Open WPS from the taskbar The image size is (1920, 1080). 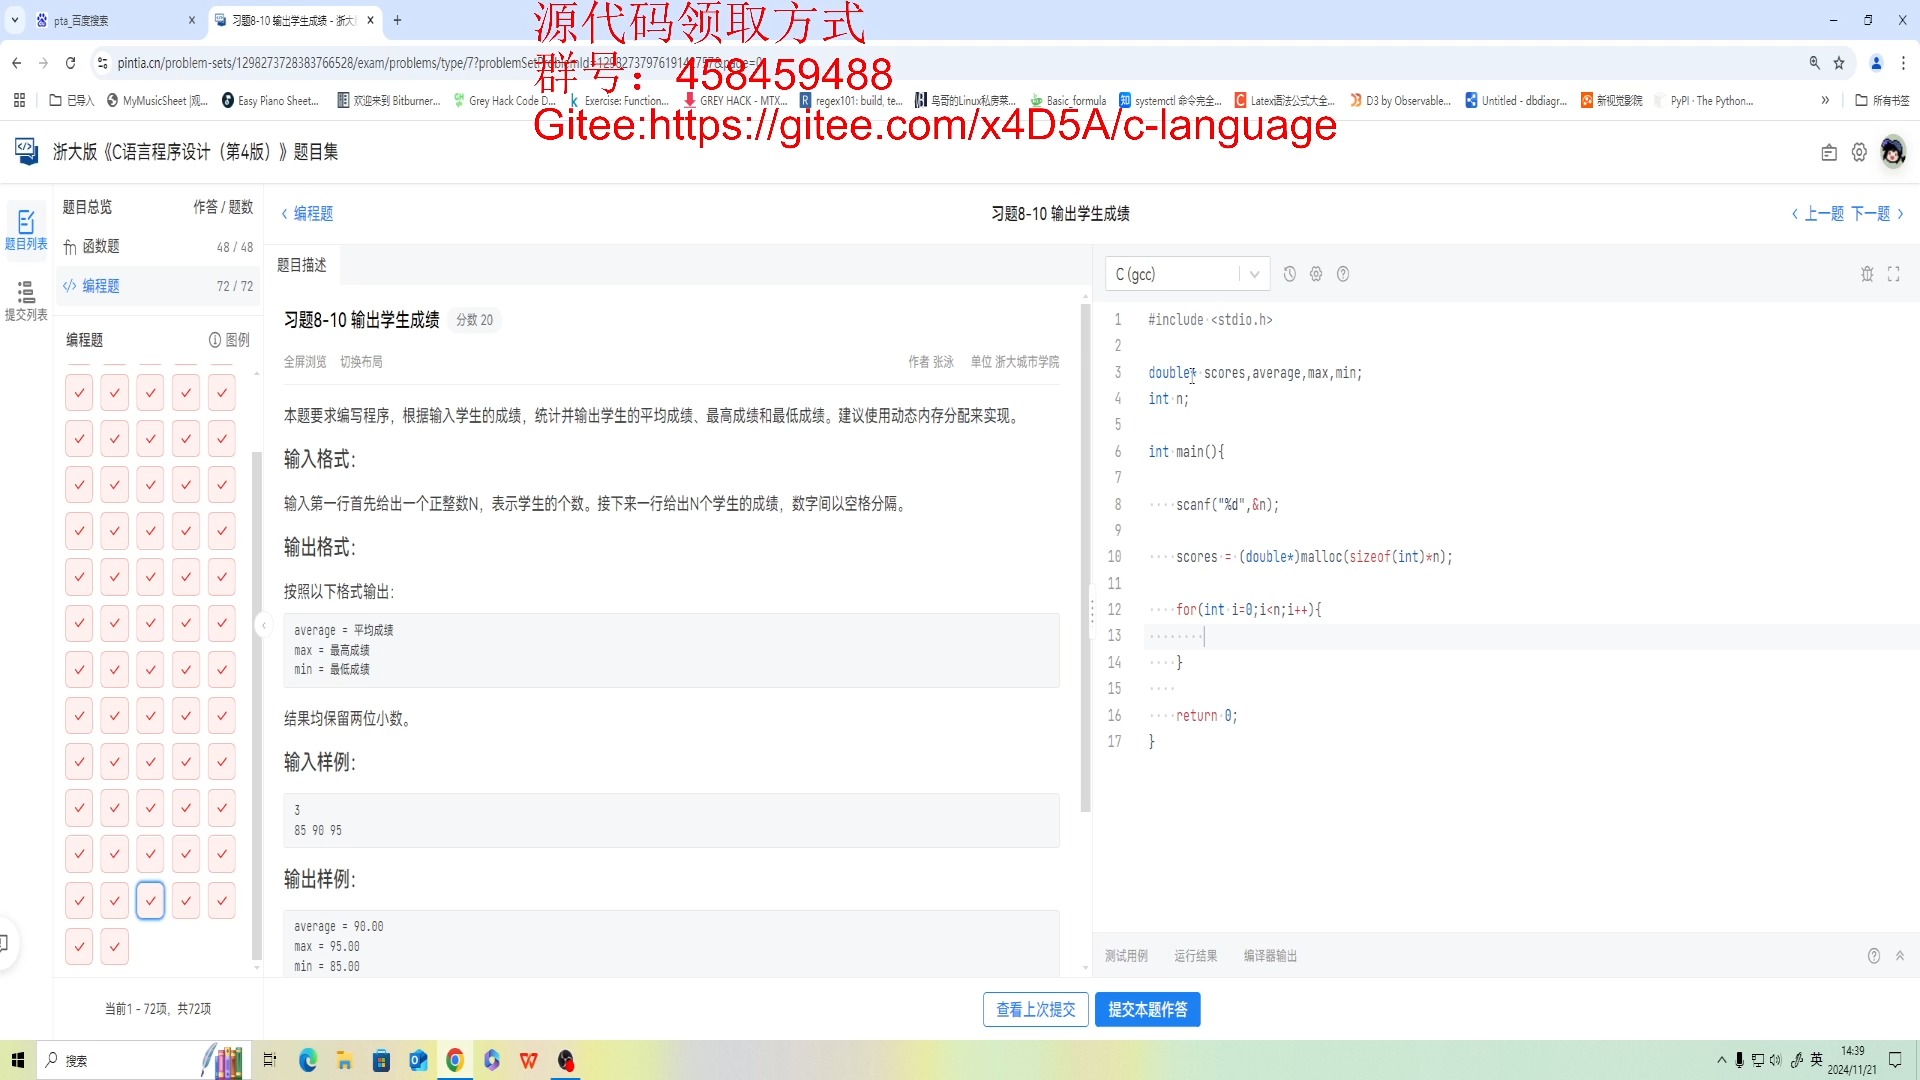click(529, 1060)
